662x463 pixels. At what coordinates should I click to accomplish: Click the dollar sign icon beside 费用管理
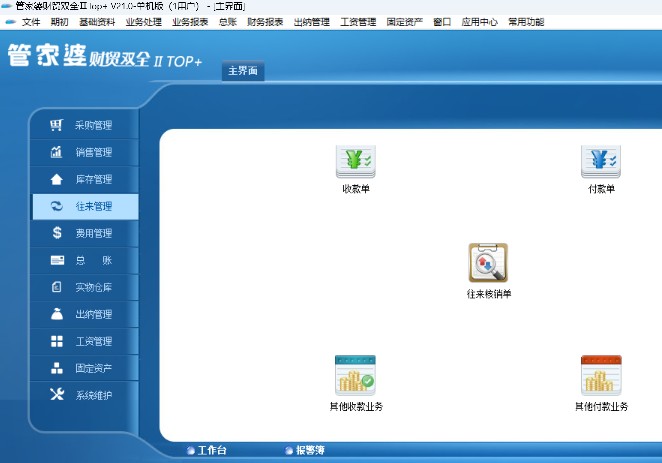tap(57, 233)
